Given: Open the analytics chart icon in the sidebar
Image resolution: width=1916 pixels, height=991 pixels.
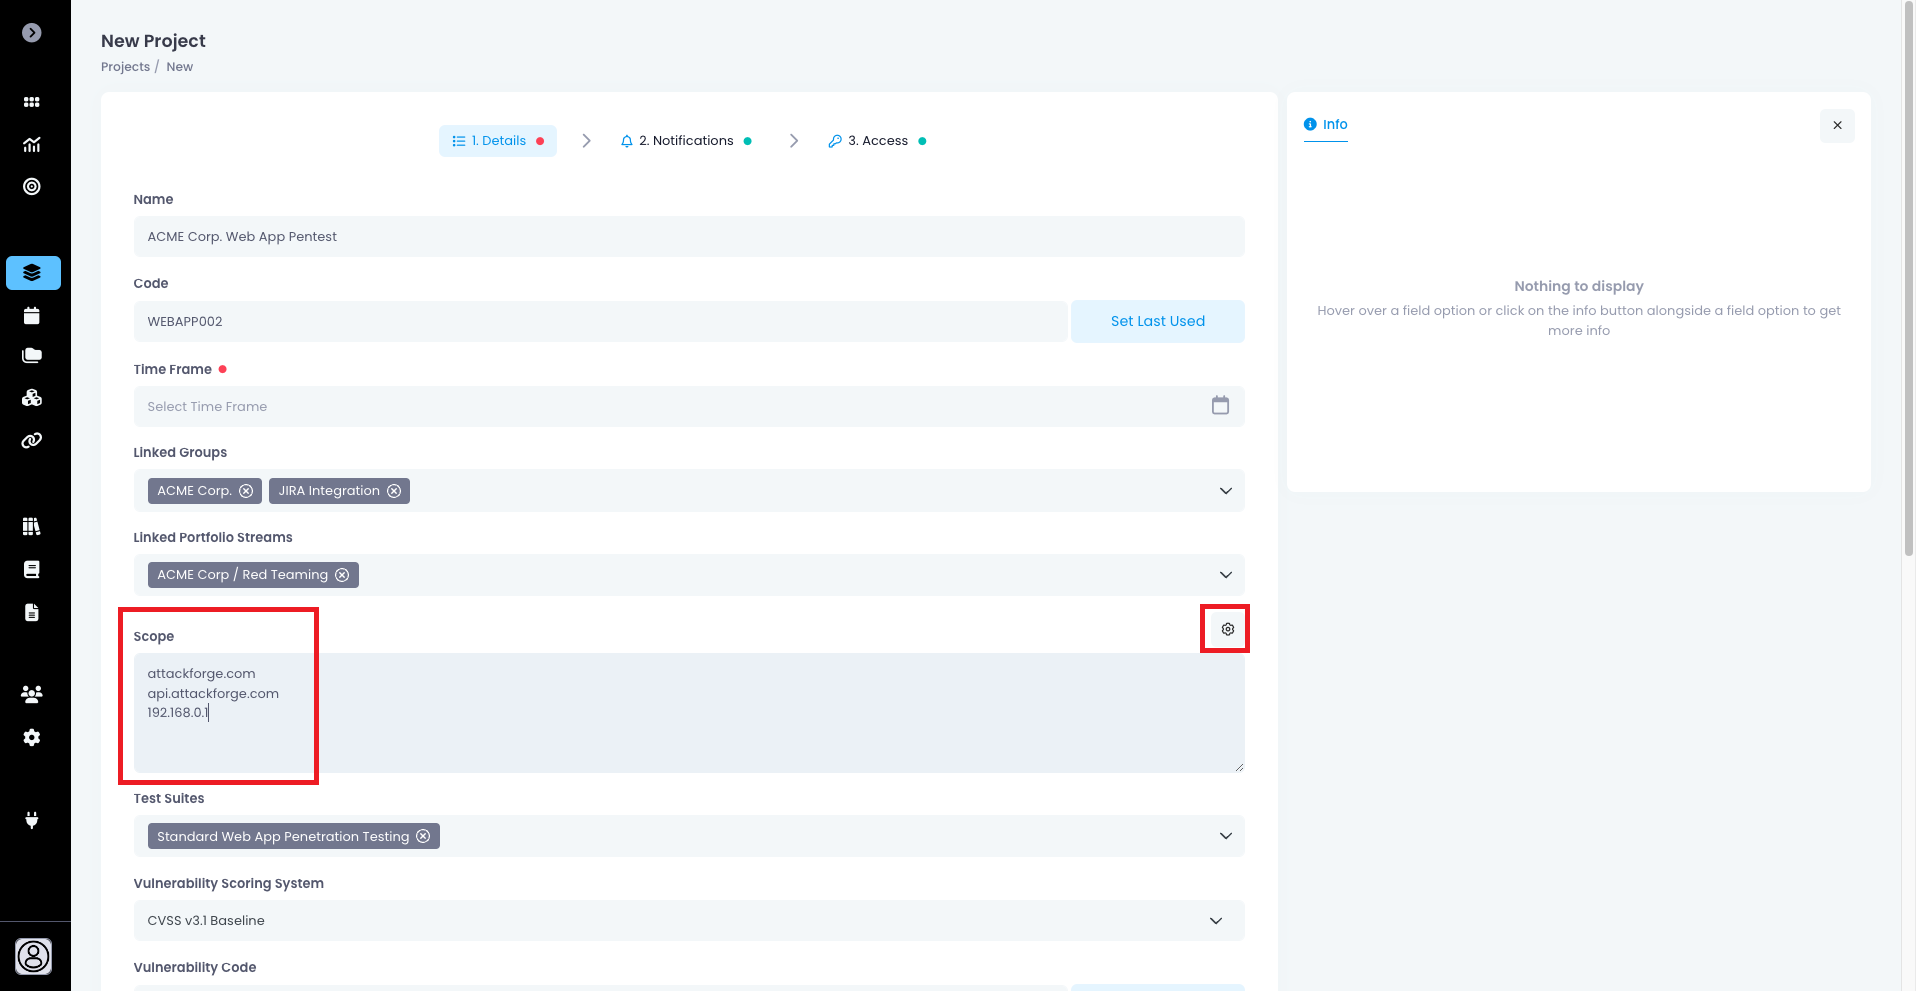Looking at the screenshot, I should [x=32, y=145].
